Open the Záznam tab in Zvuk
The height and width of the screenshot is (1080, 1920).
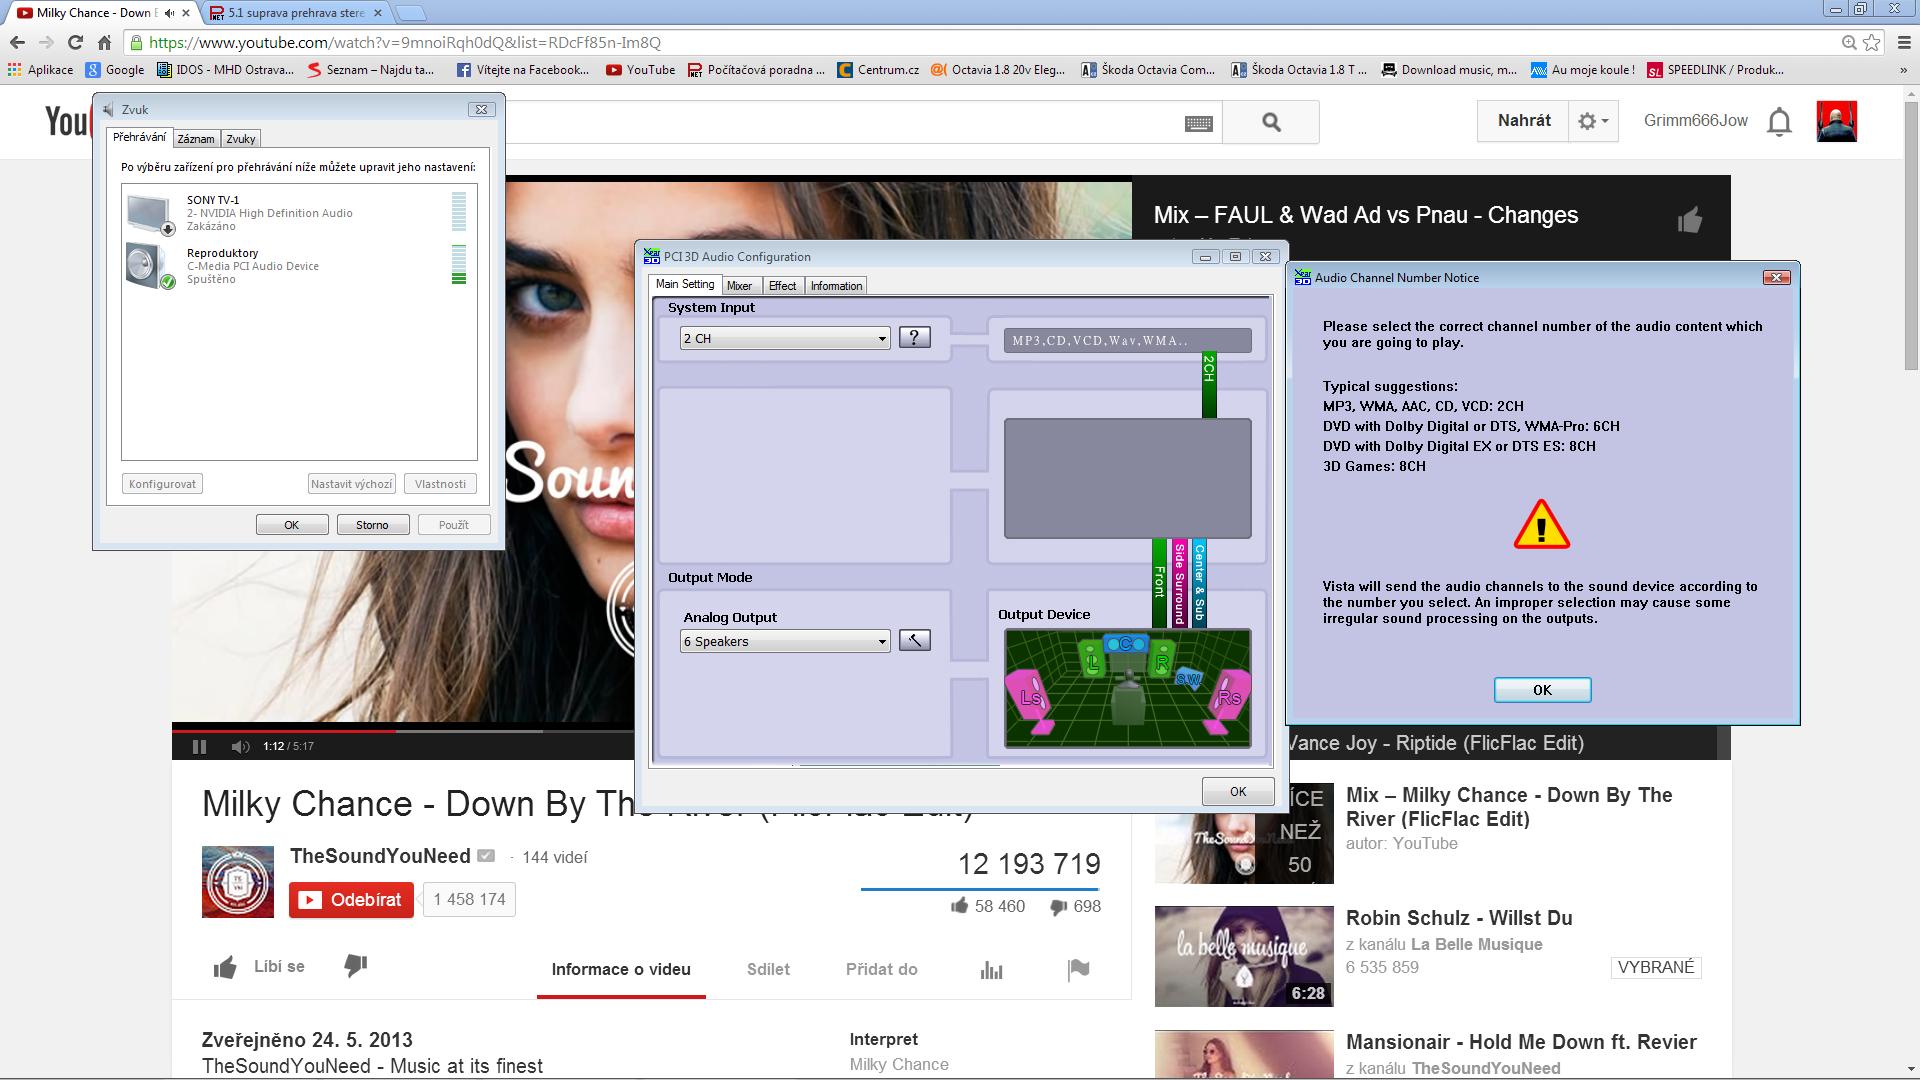point(196,139)
